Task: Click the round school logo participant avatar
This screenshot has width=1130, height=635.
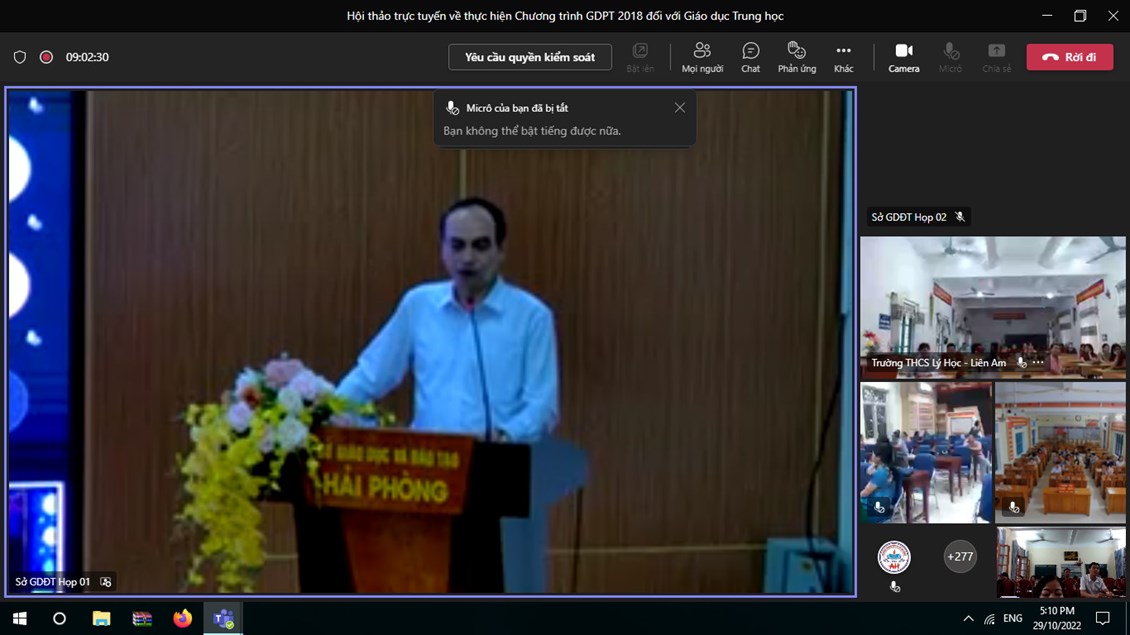Action: click(894, 557)
